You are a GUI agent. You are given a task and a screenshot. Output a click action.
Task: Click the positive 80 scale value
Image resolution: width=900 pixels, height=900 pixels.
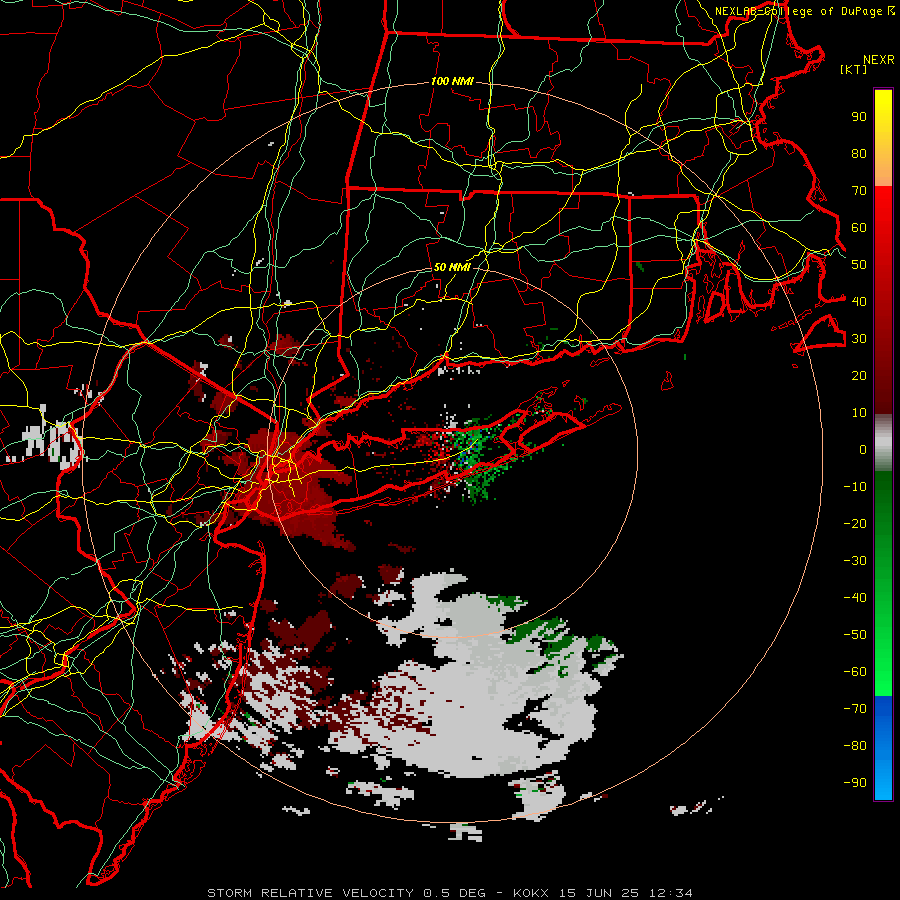click(x=859, y=154)
